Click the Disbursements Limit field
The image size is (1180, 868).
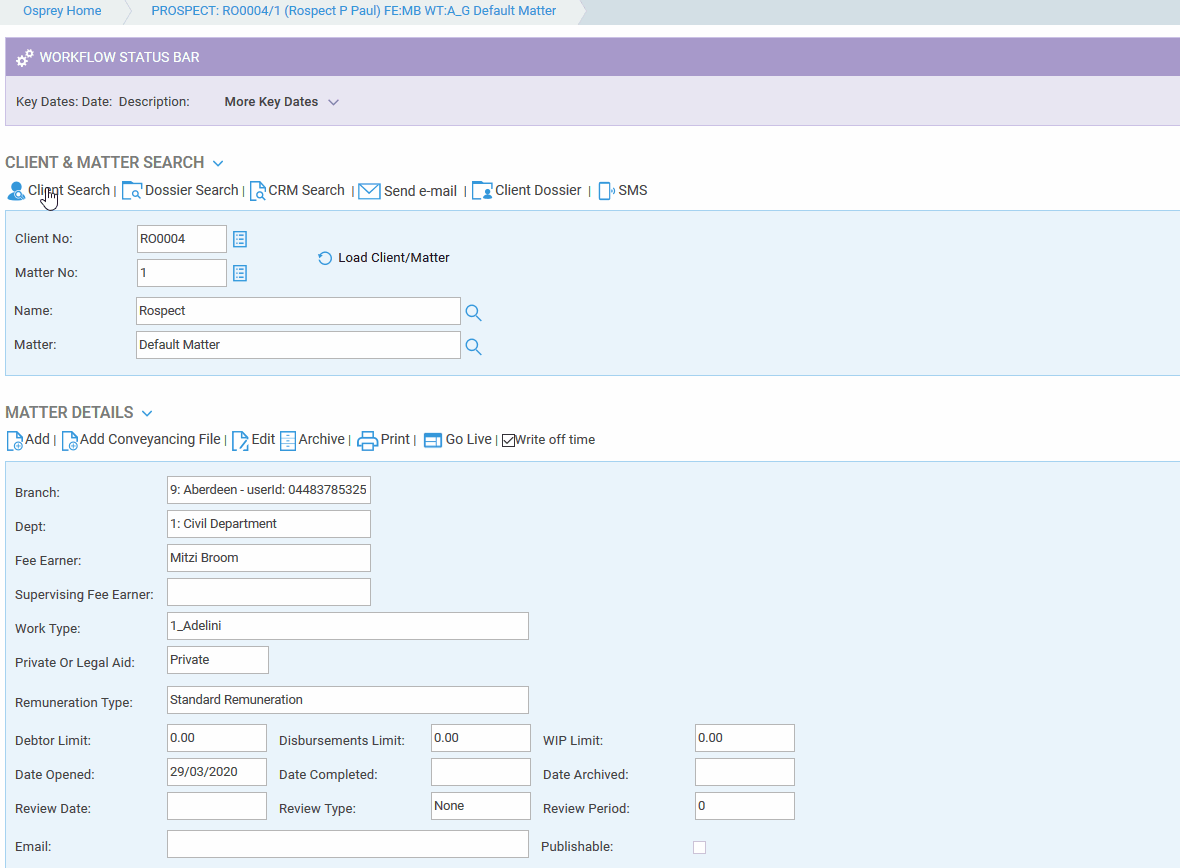click(x=481, y=738)
